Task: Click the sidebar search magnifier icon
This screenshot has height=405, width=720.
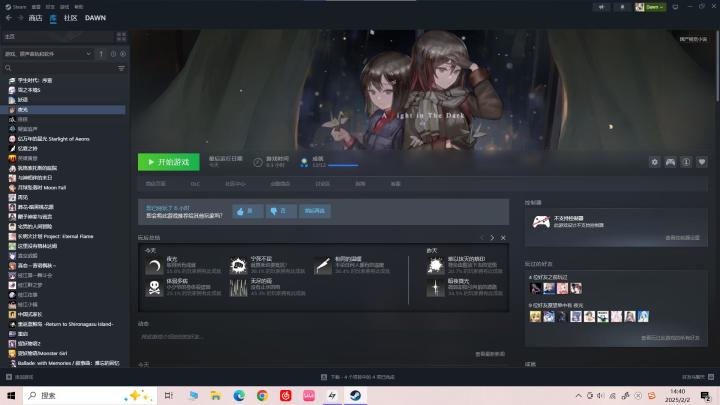Action: pyautogui.click(x=8, y=68)
